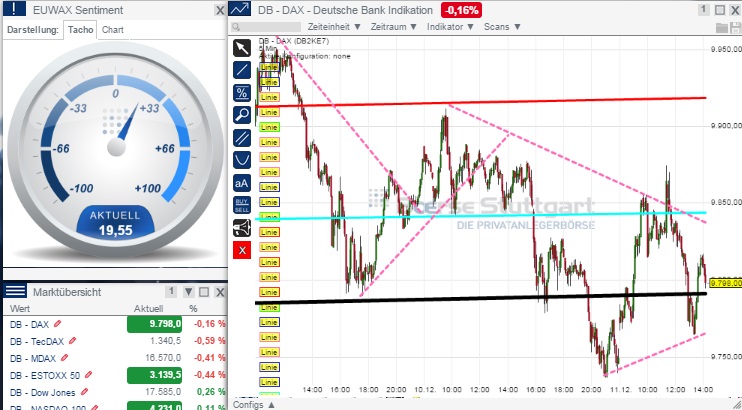The image size is (742, 410).
Task: Click the -0,16% change badge in chart title
Action: [x=461, y=10]
